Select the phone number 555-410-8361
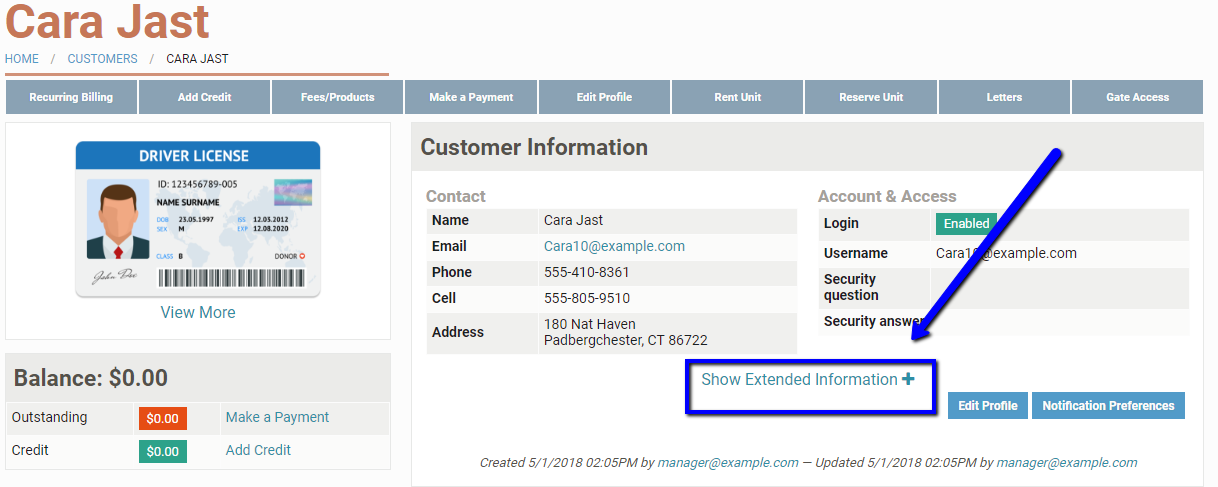Viewport: 1218px width, 487px height. [586, 272]
